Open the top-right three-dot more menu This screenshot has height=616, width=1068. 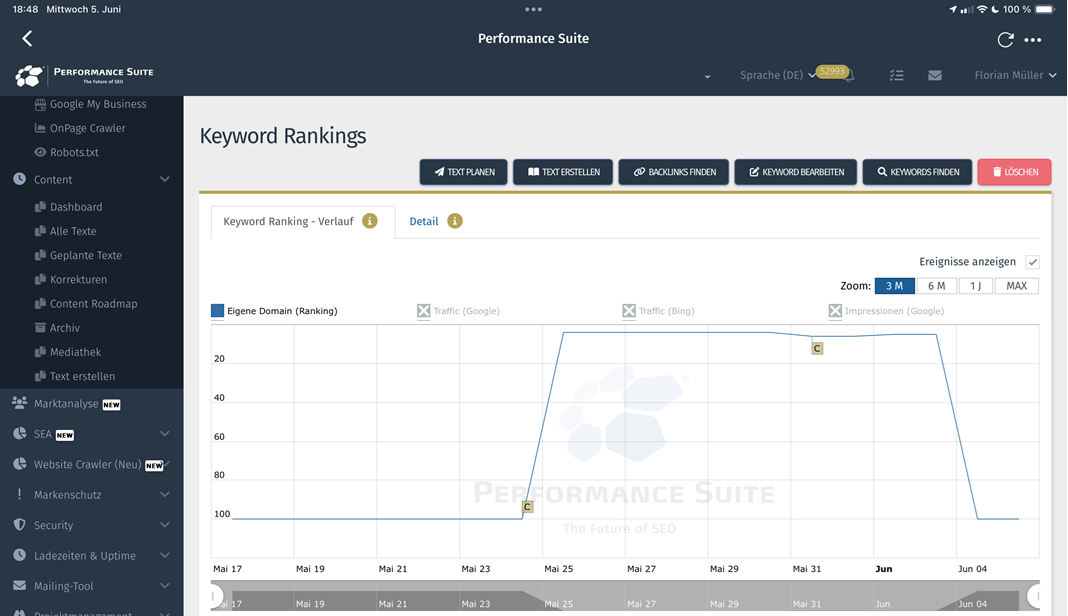pyautogui.click(x=1033, y=40)
